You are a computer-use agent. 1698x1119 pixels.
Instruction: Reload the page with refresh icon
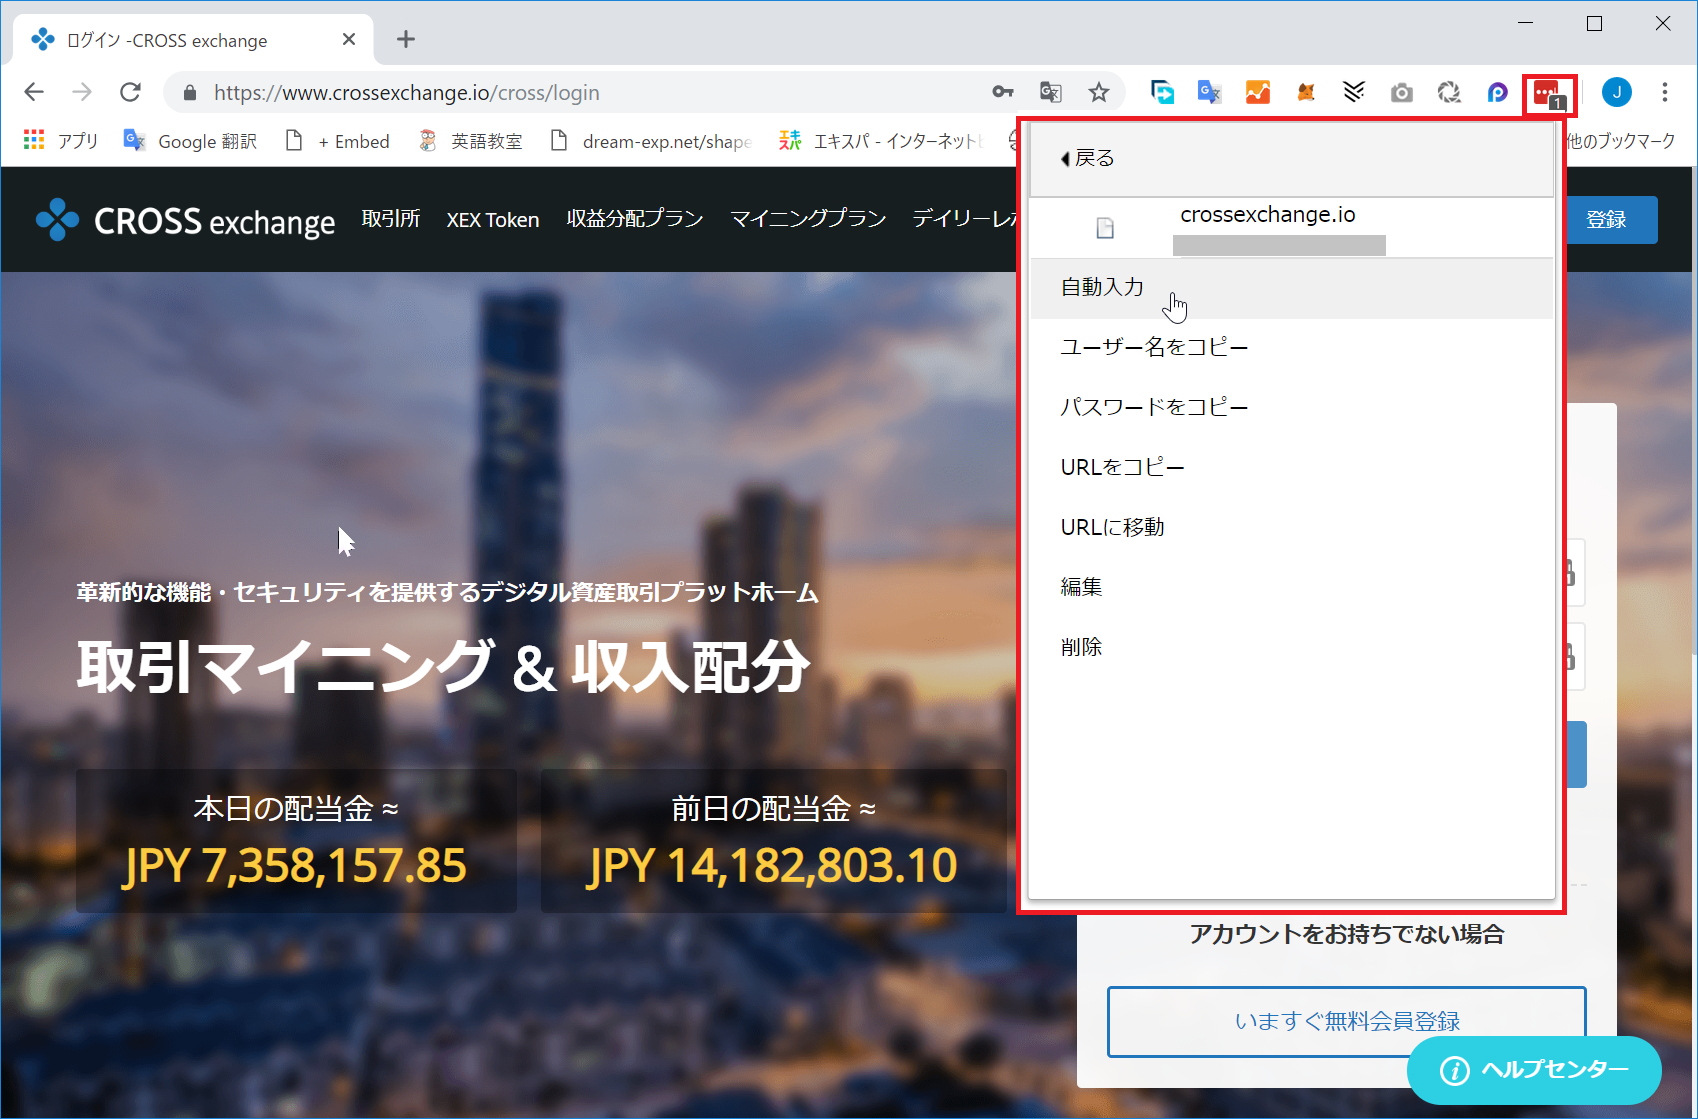[x=130, y=92]
